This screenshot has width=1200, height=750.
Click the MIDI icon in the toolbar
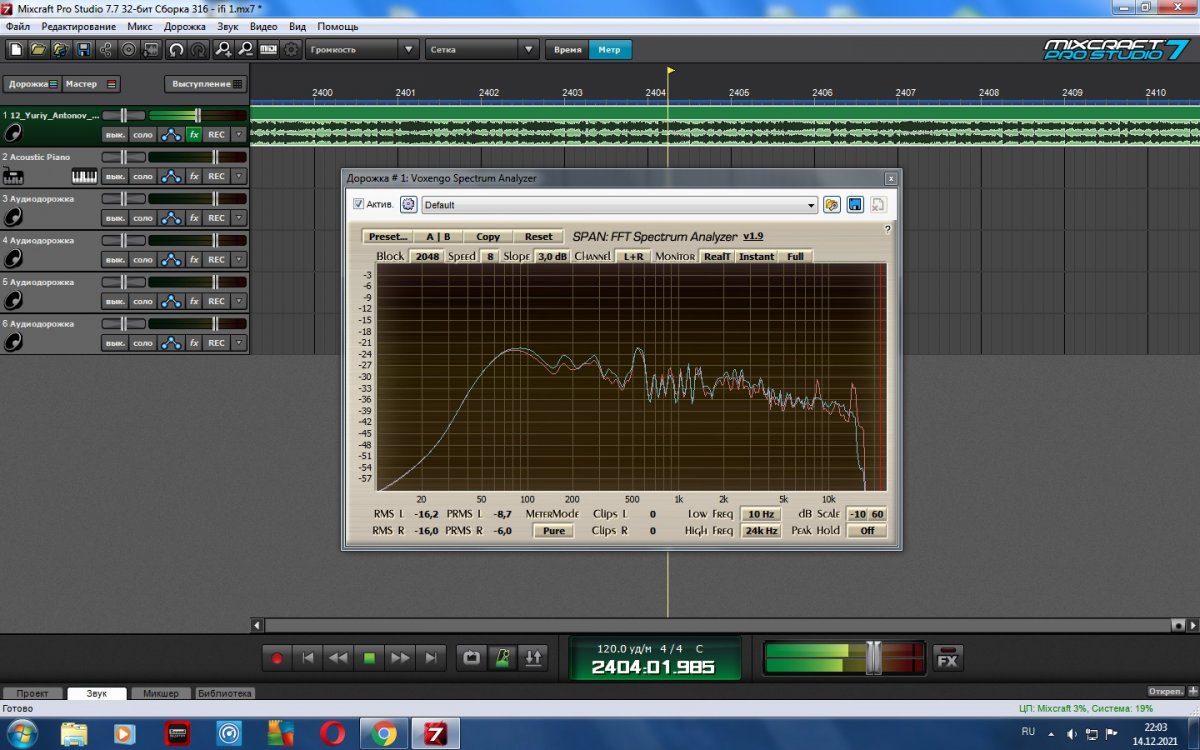[x=268, y=49]
